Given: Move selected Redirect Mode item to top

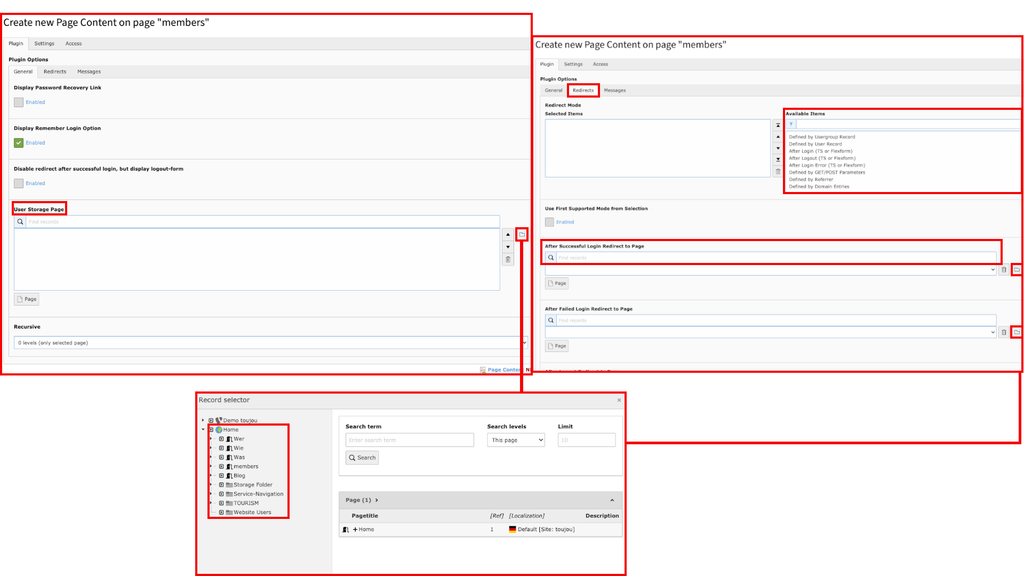Looking at the screenshot, I should (x=778, y=126).
